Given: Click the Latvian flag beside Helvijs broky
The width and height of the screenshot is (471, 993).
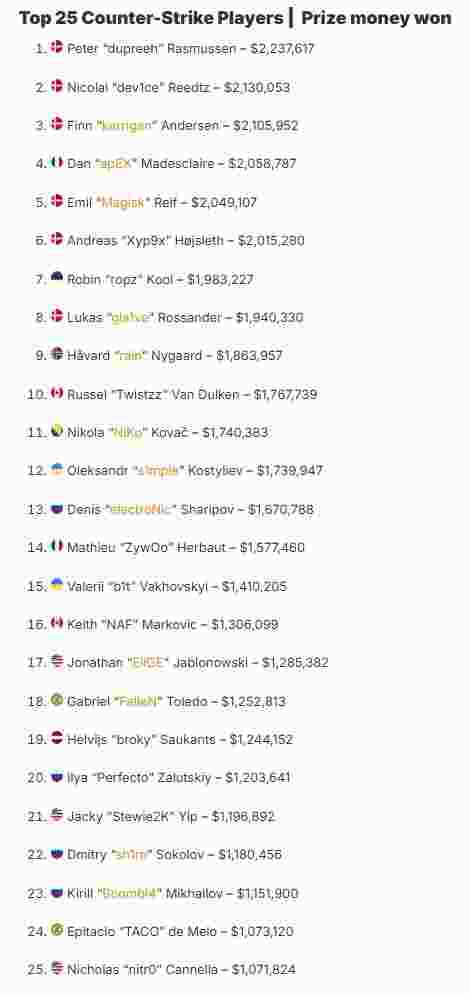Looking at the screenshot, I should tap(57, 738).
